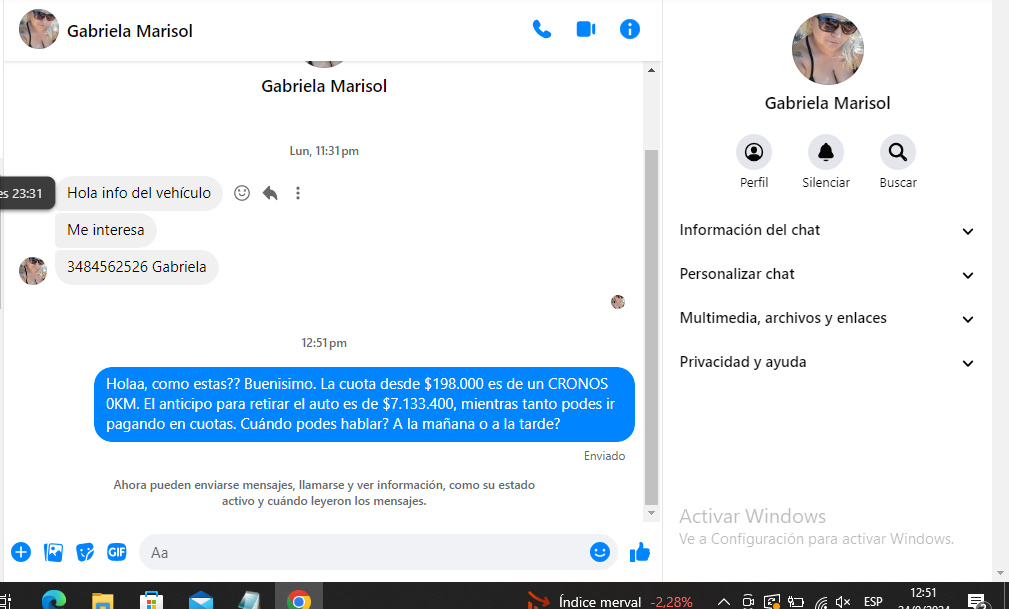
Task: Show hidden system tray icons
Action: point(724,603)
